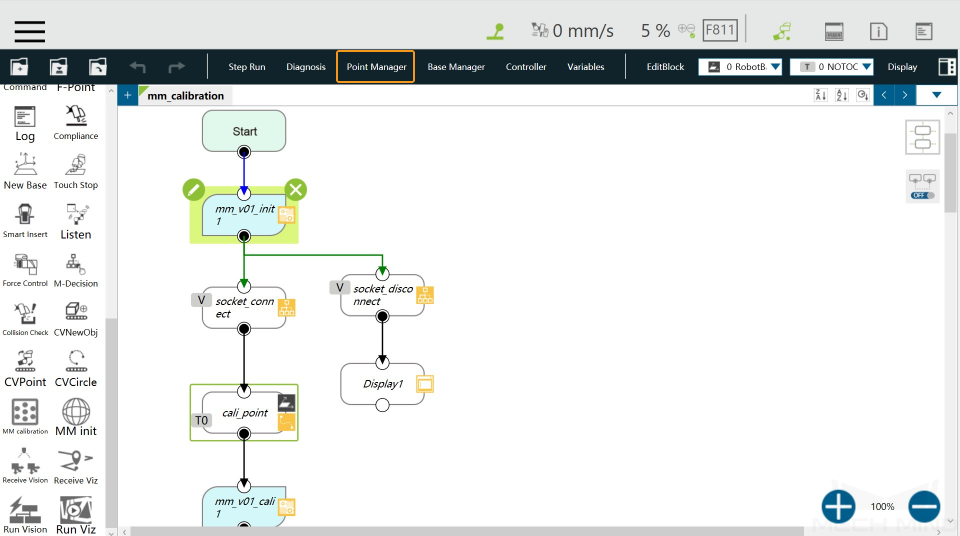Switch to the mm_calibration tab

tap(186, 96)
